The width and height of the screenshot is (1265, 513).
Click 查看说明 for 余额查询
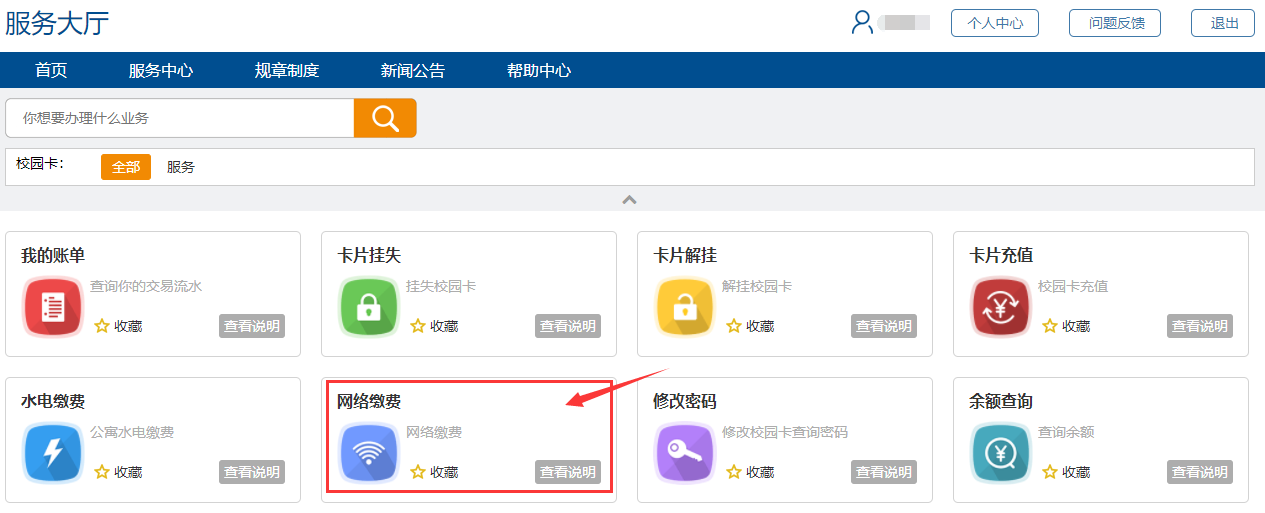[1200, 472]
